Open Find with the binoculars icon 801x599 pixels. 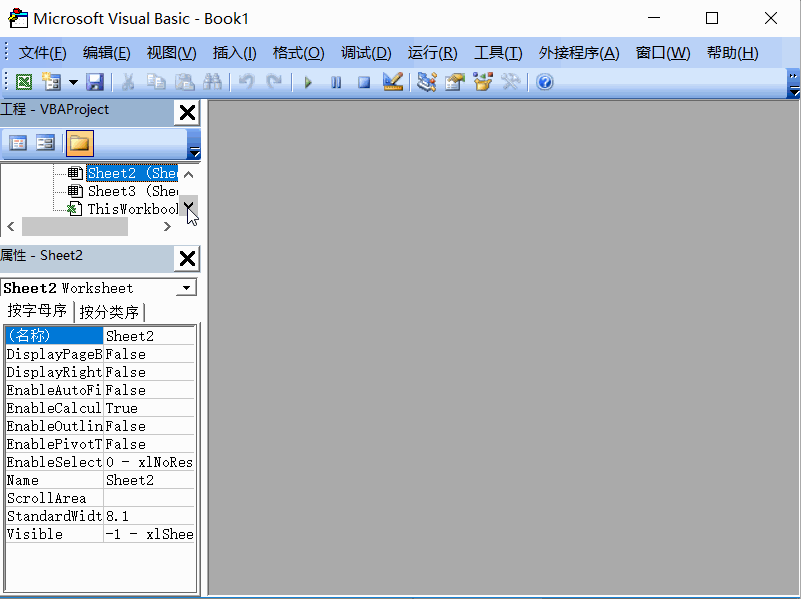[x=213, y=82]
